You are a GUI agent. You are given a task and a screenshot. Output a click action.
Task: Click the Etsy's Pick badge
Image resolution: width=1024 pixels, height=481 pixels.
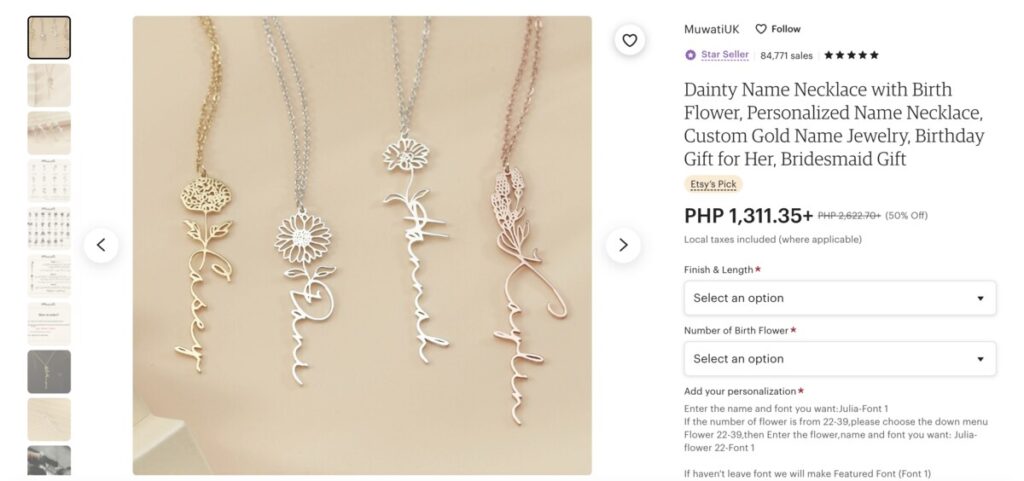pos(713,185)
